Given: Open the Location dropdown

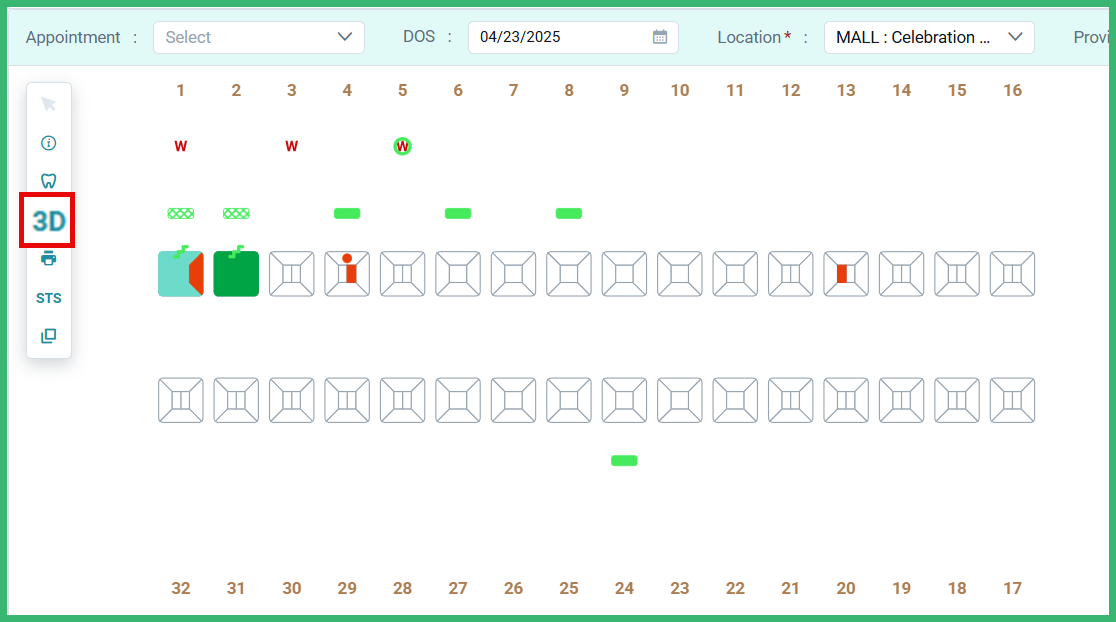Looking at the screenshot, I should pyautogui.click(x=928, y=37).
